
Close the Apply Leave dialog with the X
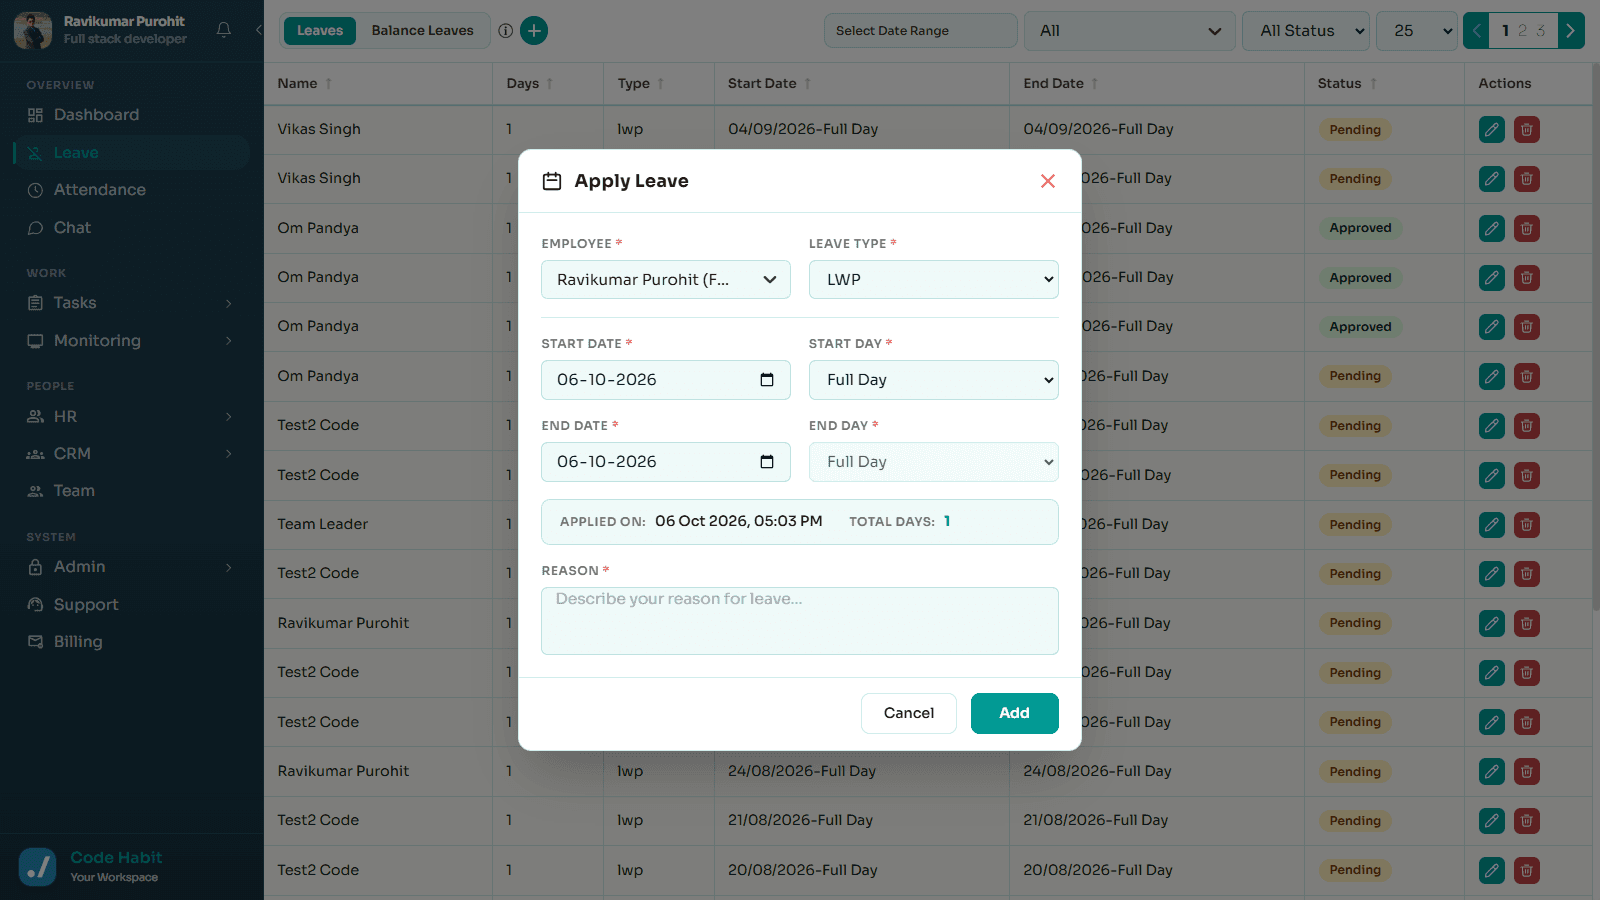pyautogui.click(x=1048, y=181)
